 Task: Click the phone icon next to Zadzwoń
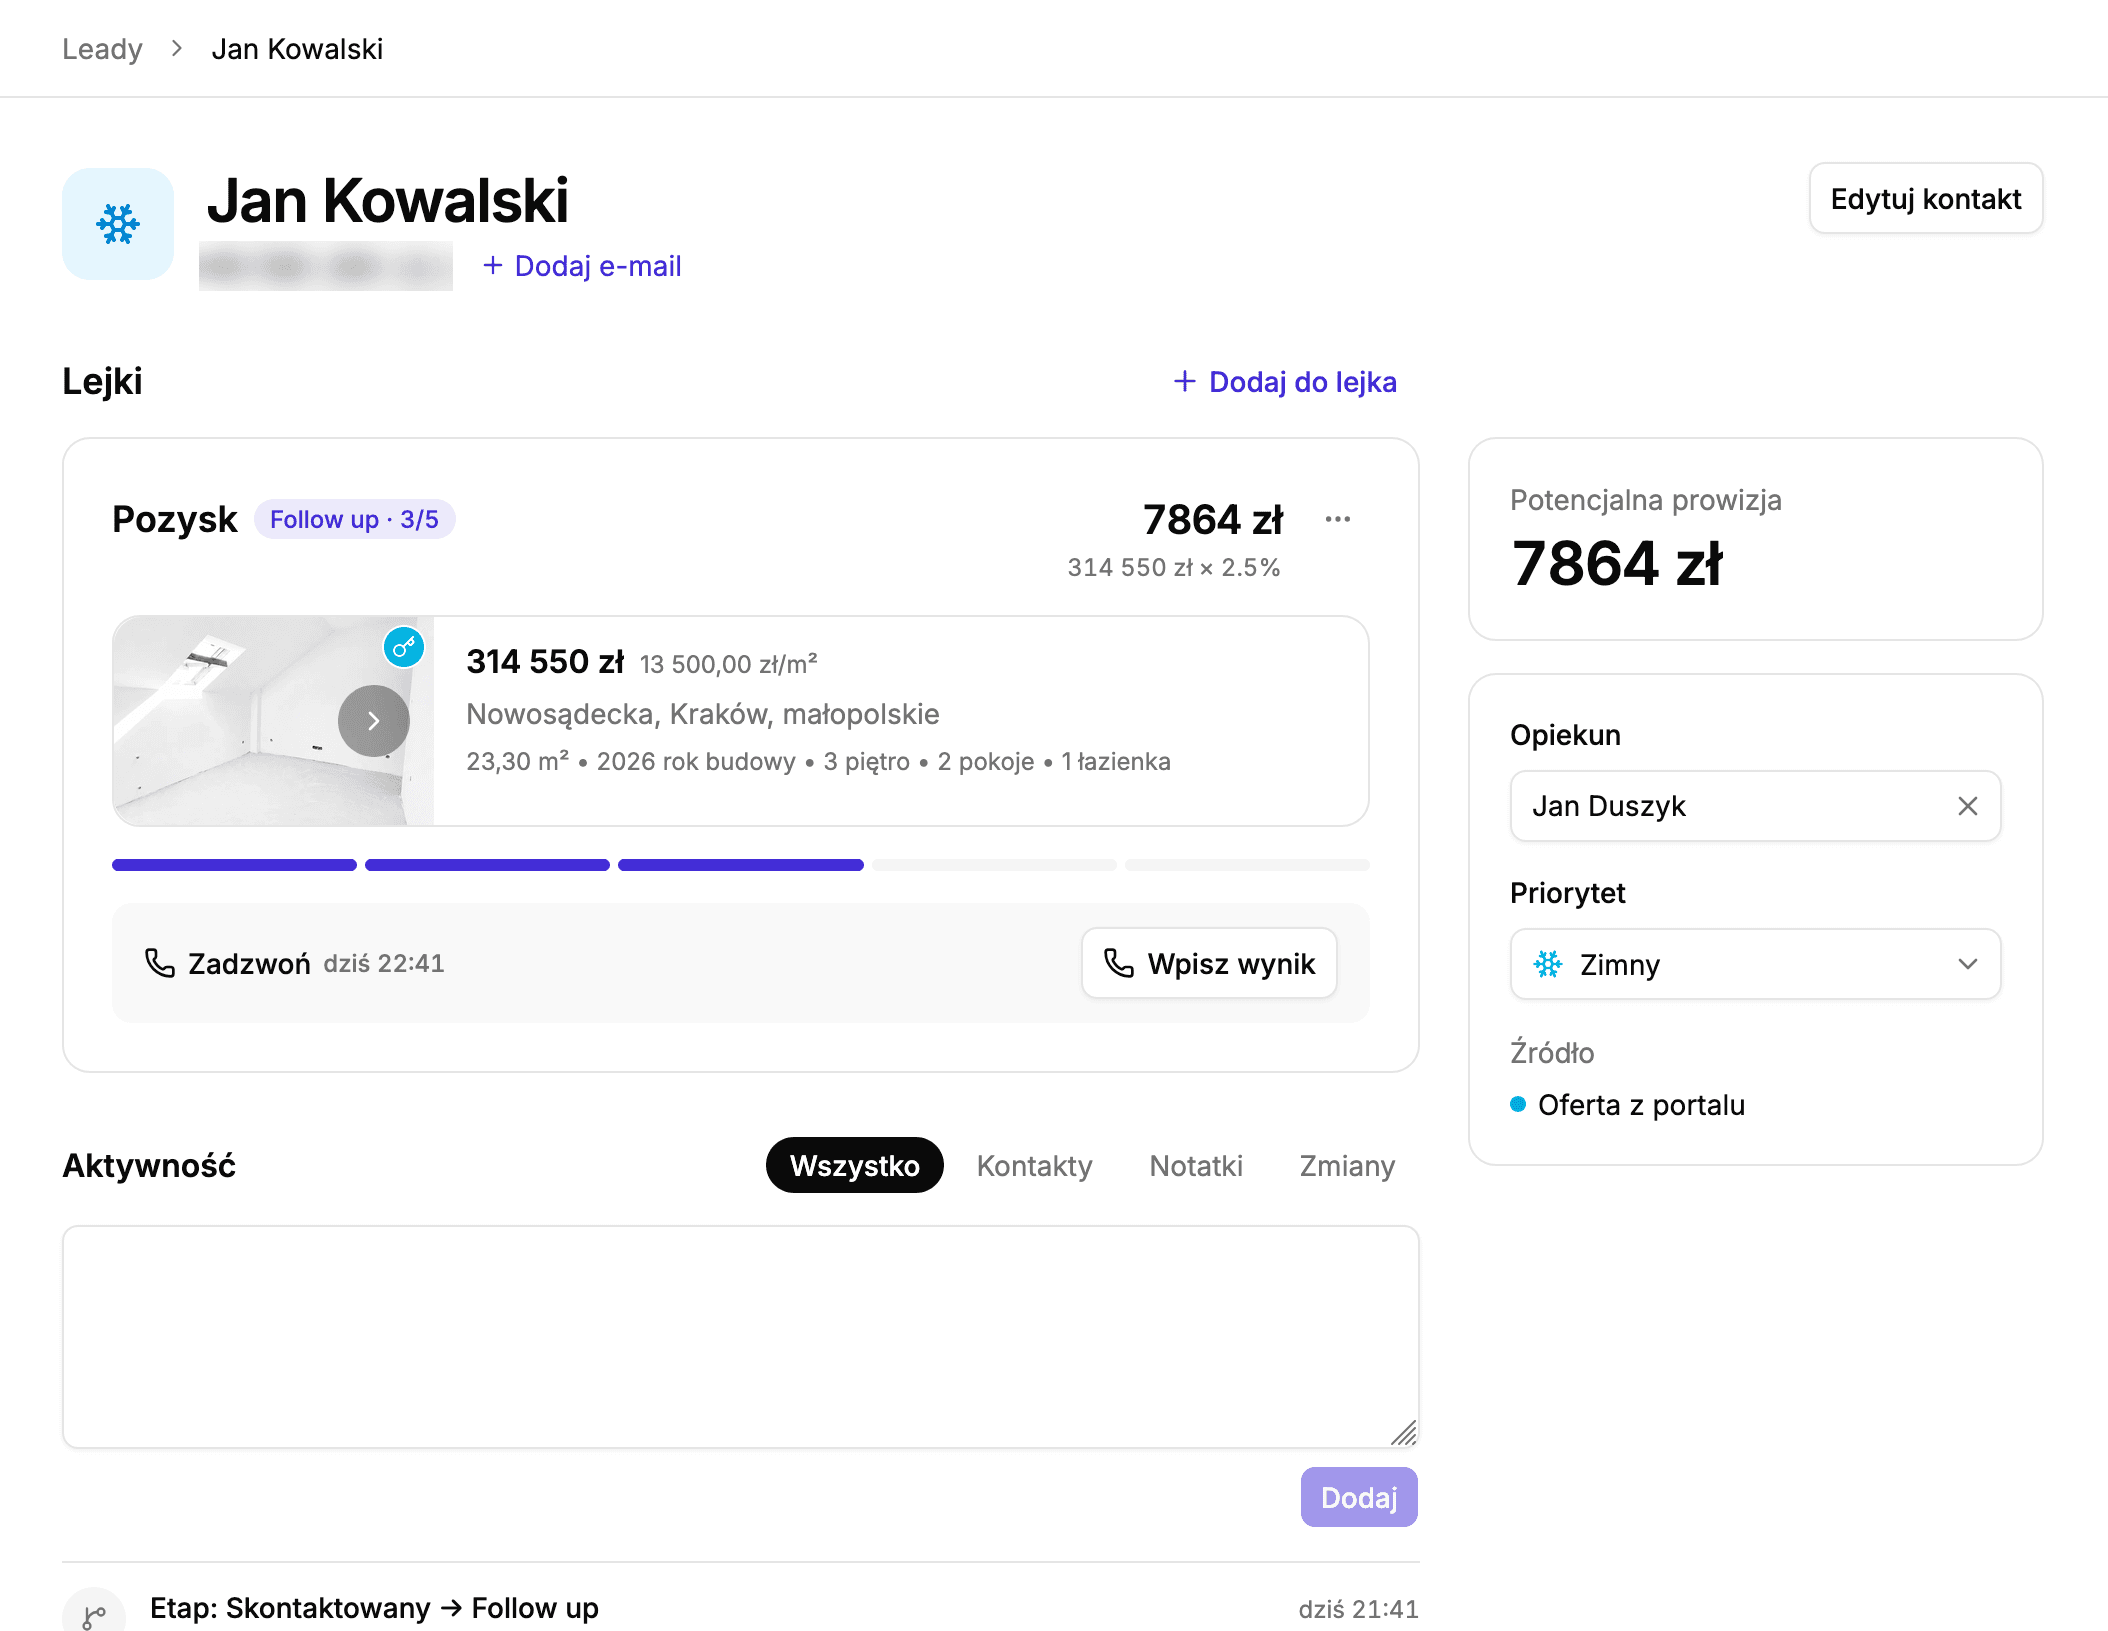[160, 963]
